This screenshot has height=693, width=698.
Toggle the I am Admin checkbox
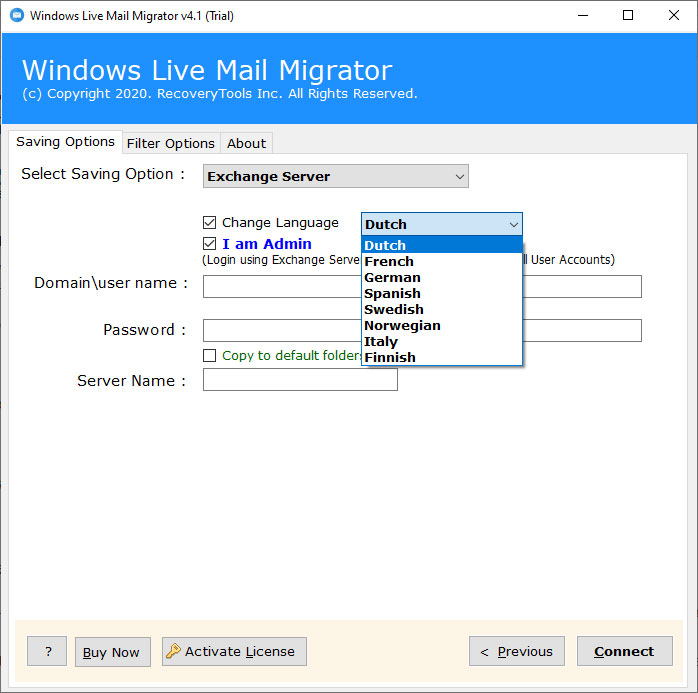point(209,244)
